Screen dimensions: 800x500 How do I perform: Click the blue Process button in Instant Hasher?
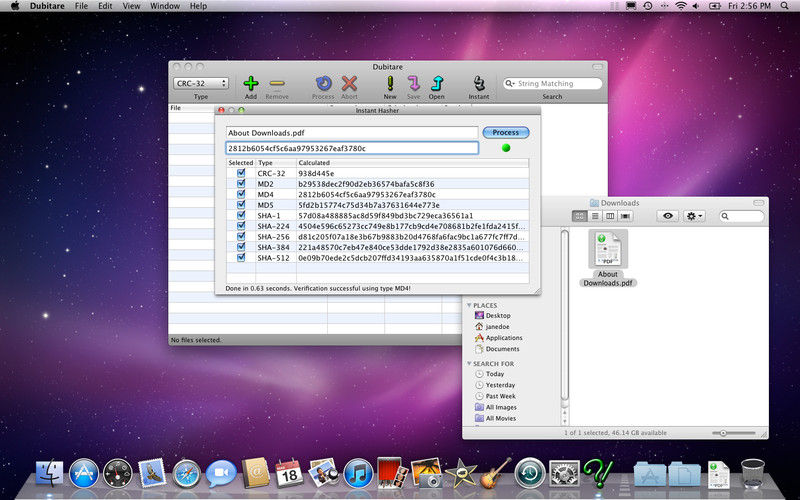506,133
